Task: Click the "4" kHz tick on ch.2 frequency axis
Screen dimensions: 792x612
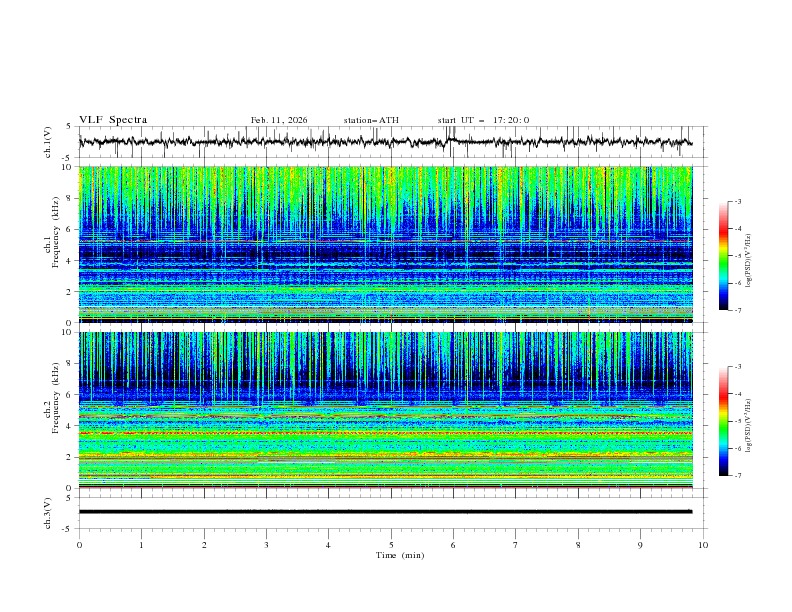Action: [70, 426]
